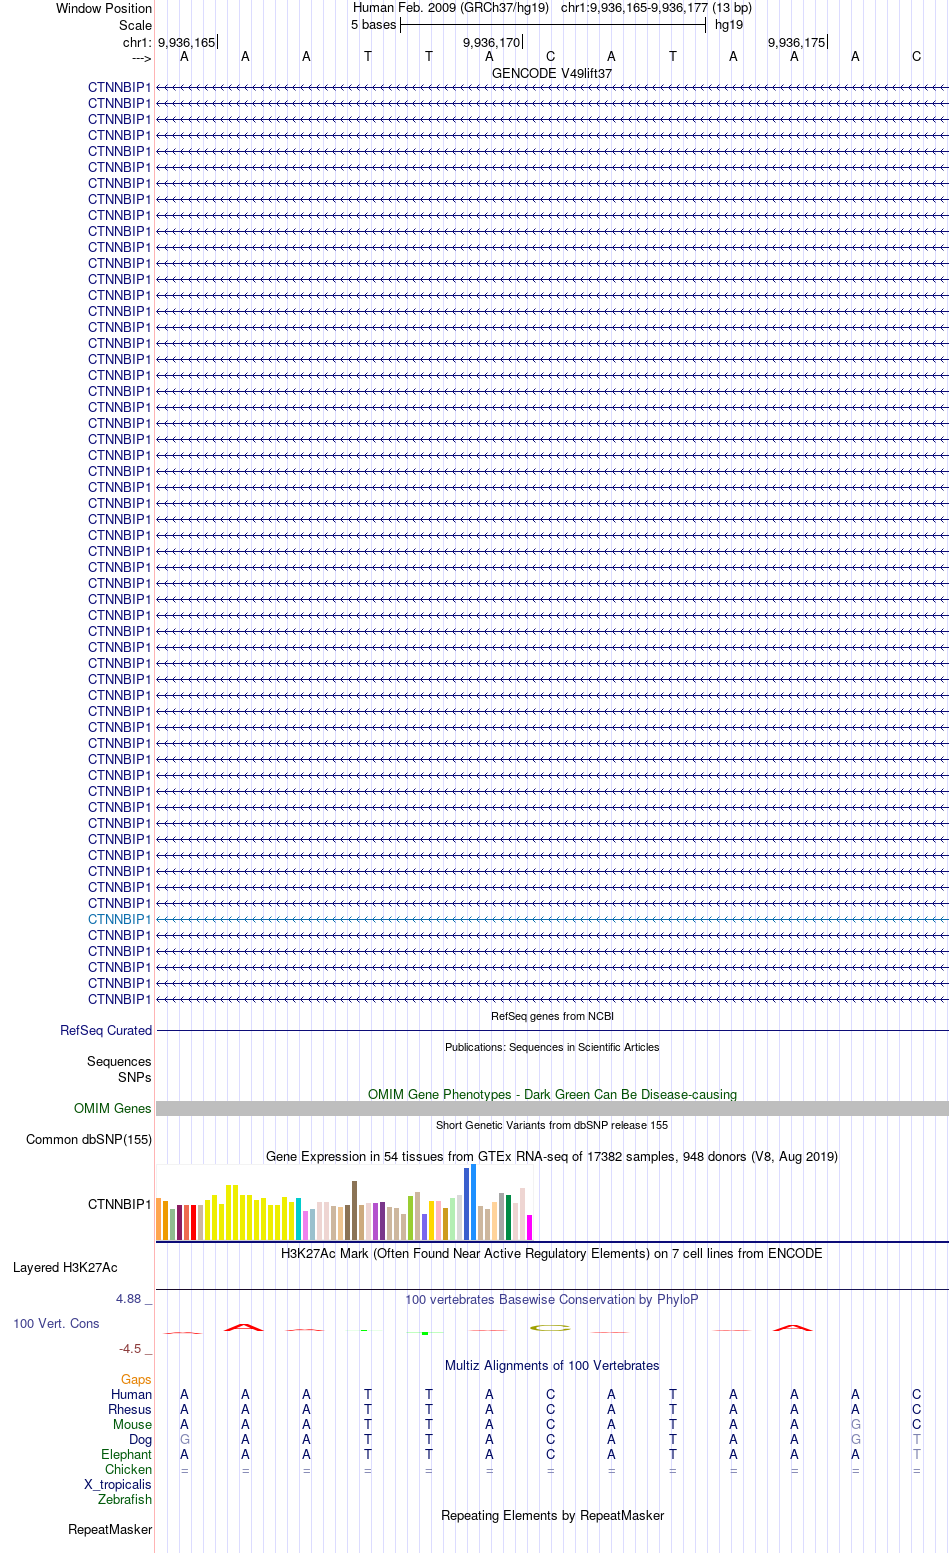The image size is (950, 1553).
Task: Click the Human Feb. 2009 (GRCh37/hg19) text
Action: coord(451,7)
